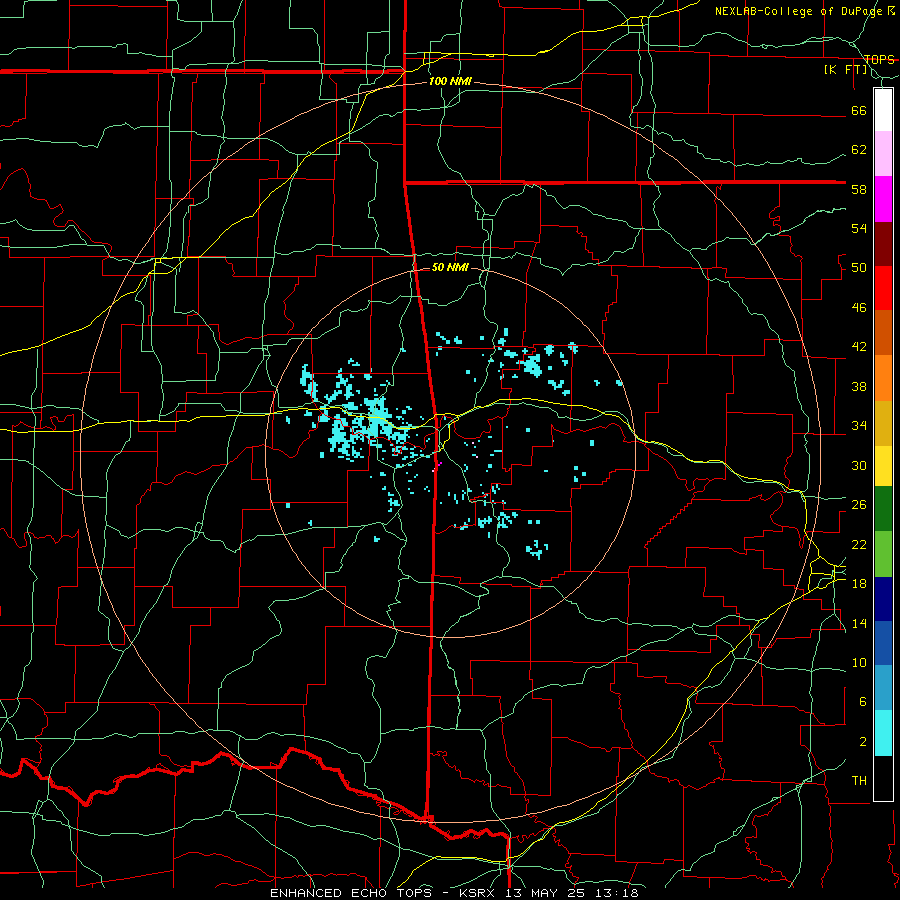The image size is (900, 900).
Task: Click the legend value 46
Action: pos(859,308)
